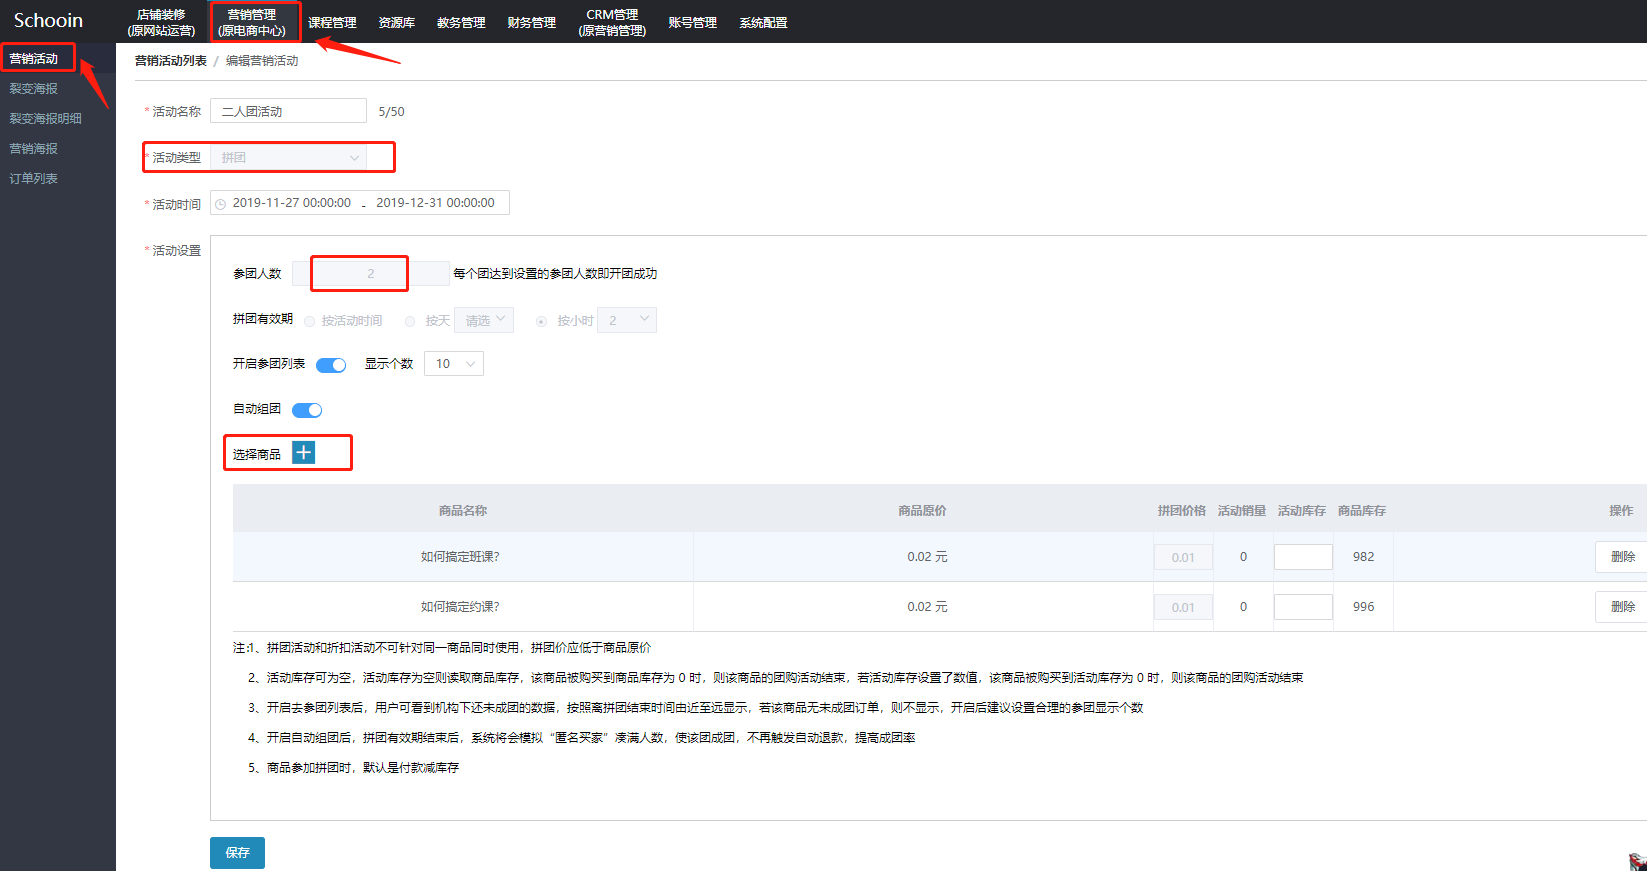Click the 活动名称 input field

(x=289, y=111)
